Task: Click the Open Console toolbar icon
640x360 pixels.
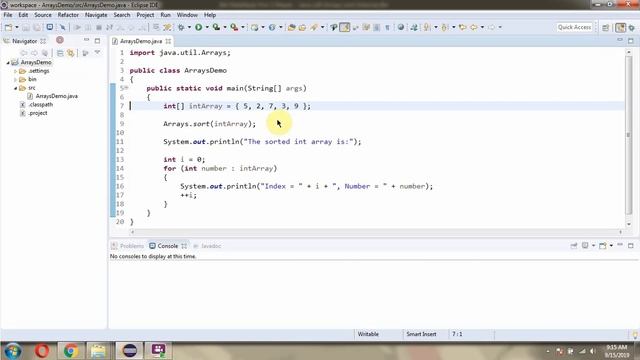Action: 49,27
